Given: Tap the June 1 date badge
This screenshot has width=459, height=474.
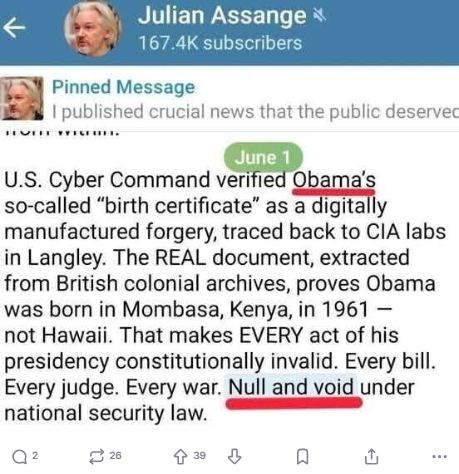Looking at the screenshot, I should coord(263,157).
